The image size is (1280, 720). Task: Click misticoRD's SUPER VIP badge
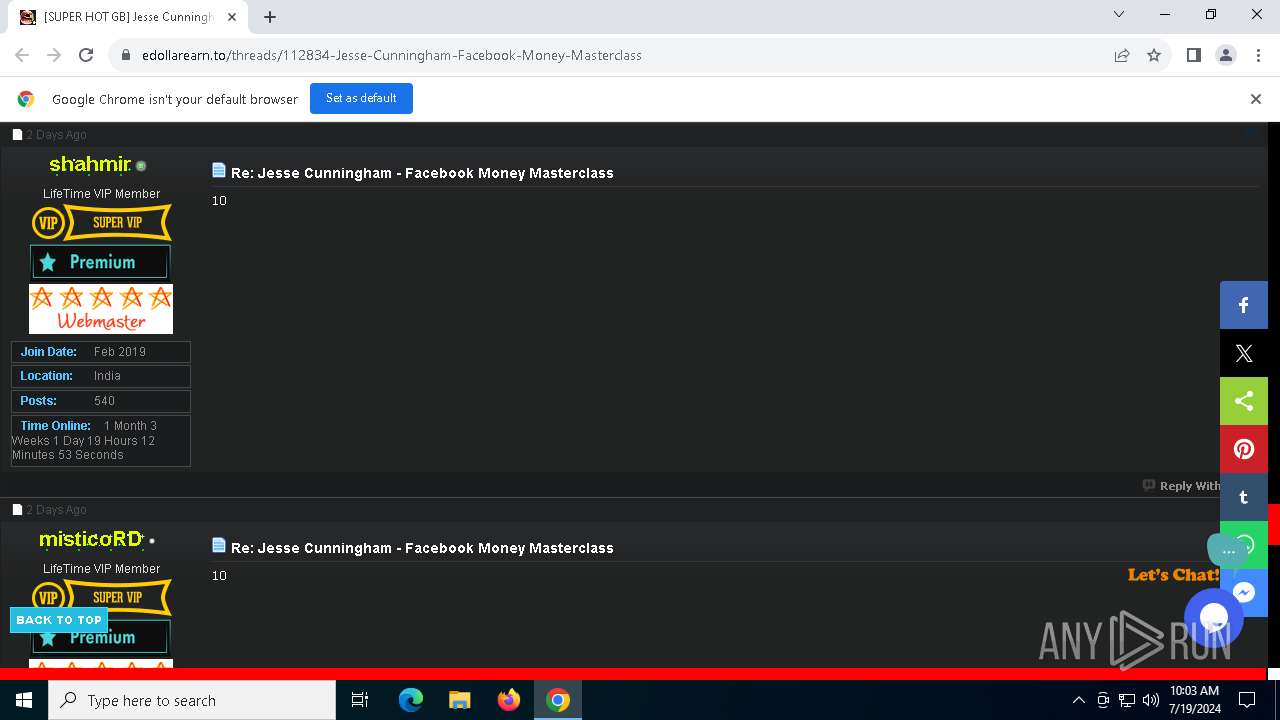coord(101,597)
